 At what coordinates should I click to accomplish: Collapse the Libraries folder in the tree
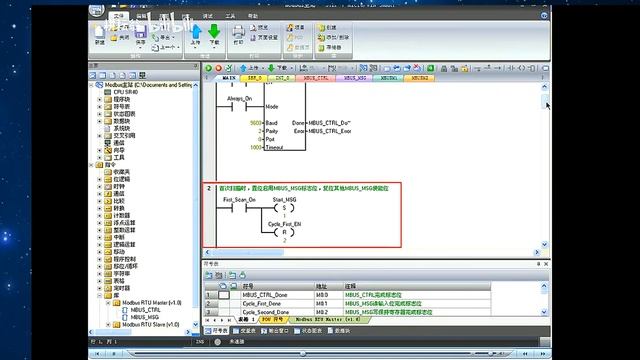[100, 296]
